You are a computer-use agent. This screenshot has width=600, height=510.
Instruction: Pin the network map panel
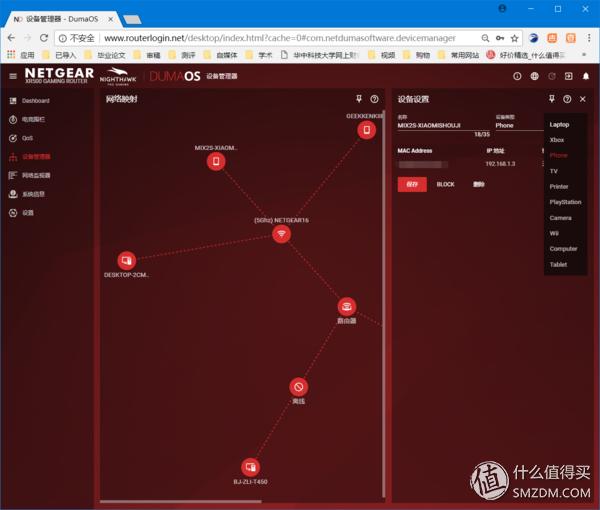[359, 99]
